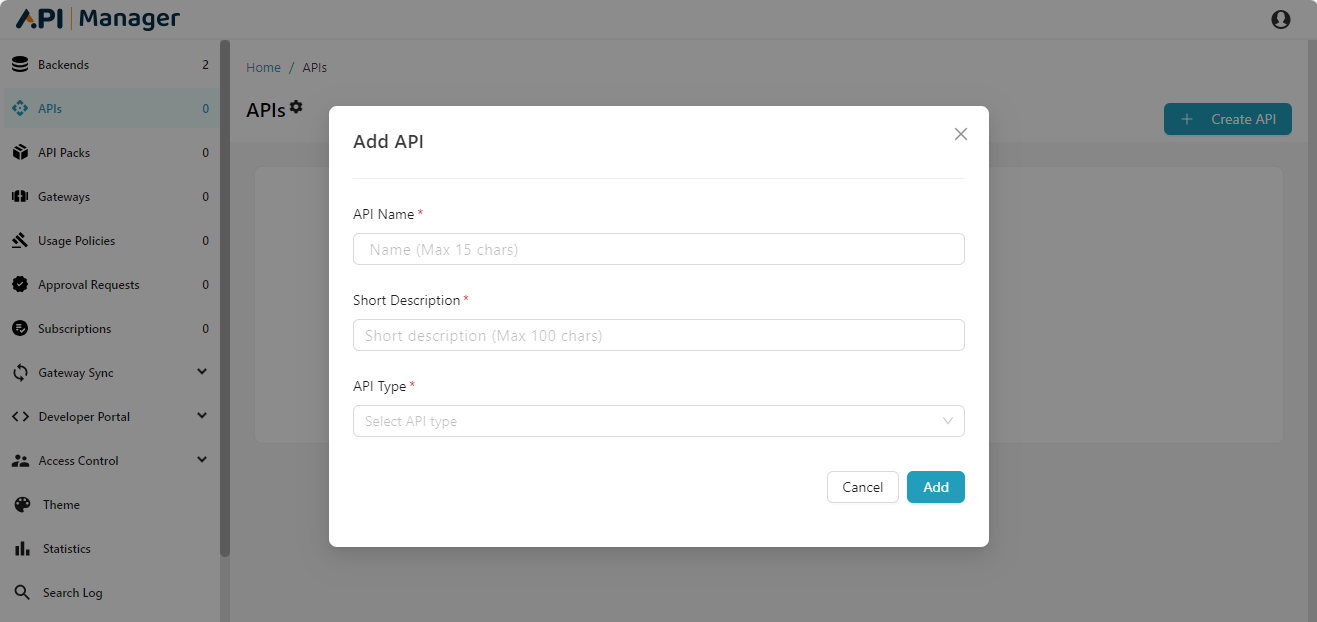This screenshot has height=622, width=1317.
Task: Open the API Type dropdown
Action: [x=658, y=421]
